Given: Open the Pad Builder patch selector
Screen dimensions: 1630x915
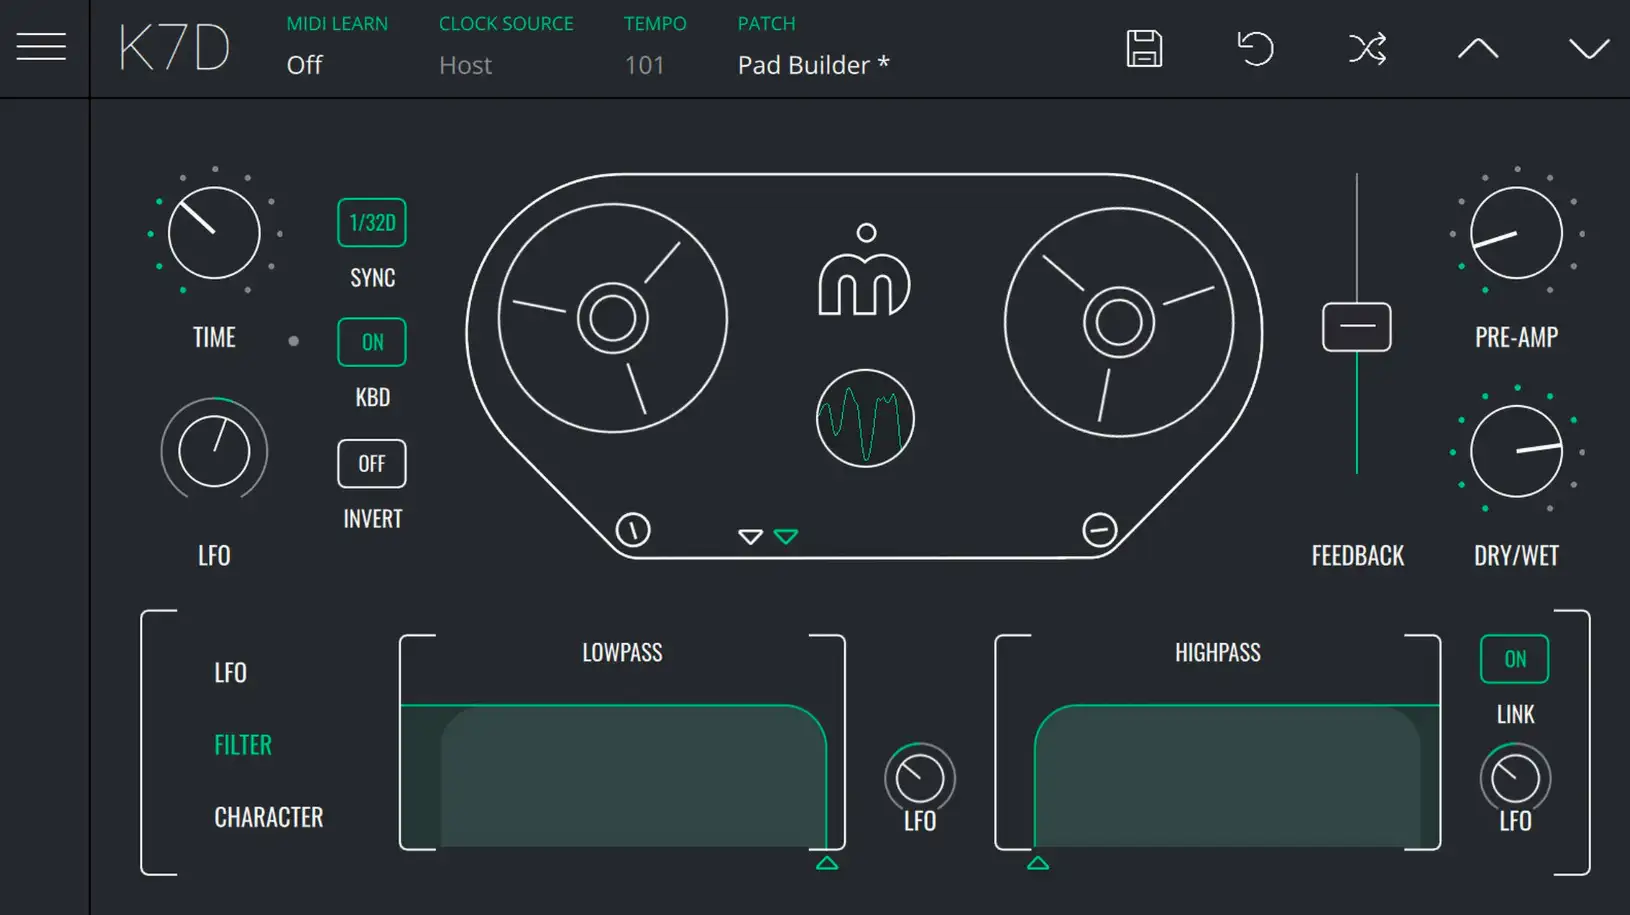Looking at the screenshot, I should (813, 65).
